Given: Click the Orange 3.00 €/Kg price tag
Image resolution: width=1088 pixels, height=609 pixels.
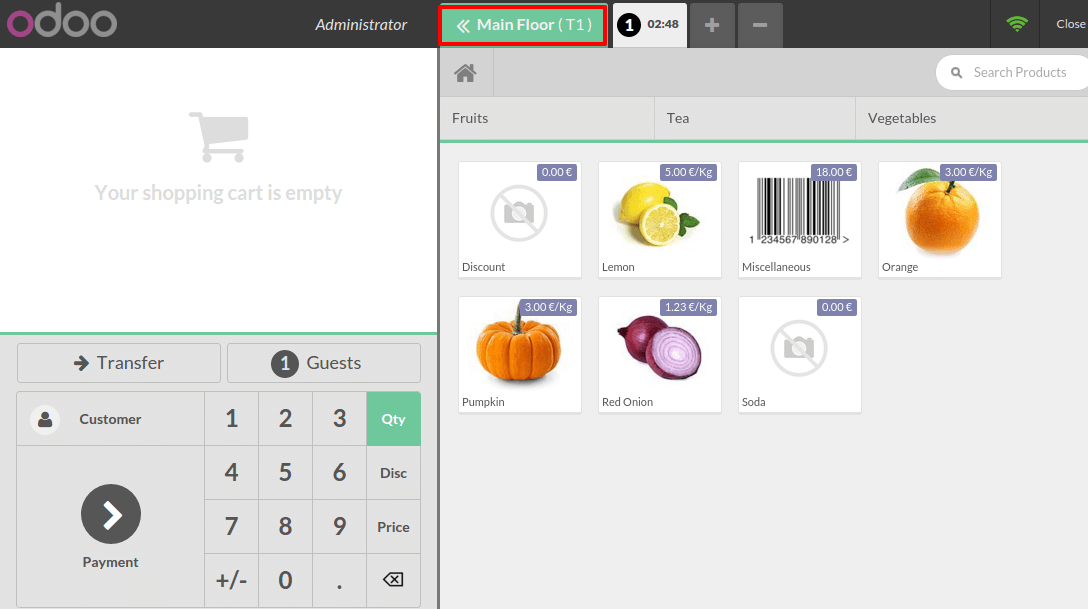Looking at the screenshot, I should click(x=969, y=172).
